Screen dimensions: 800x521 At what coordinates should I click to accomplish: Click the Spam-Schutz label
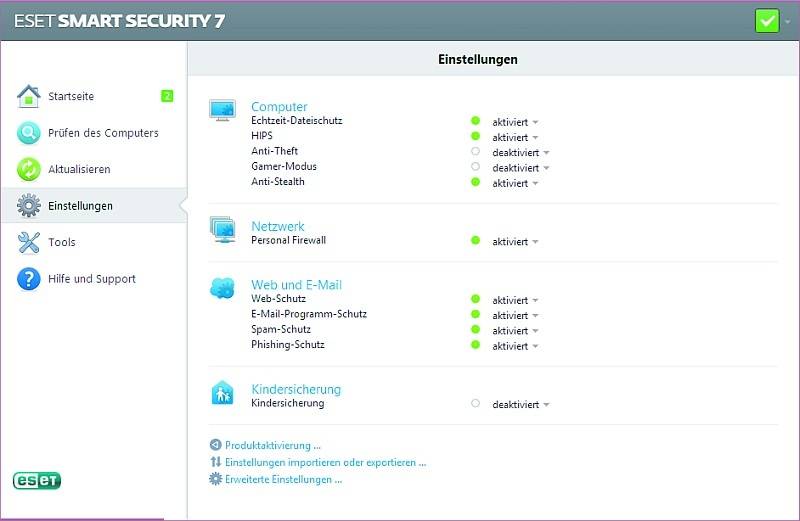pos(281,330)
